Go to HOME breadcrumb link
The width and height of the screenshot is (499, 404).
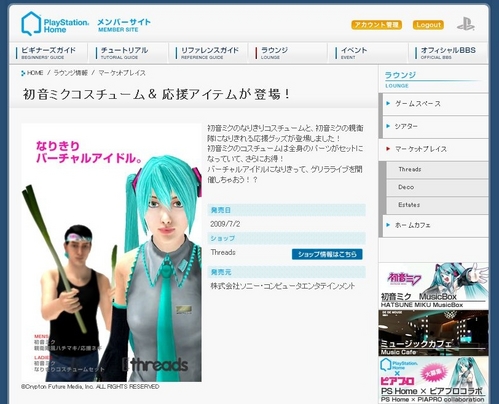(x=35, y=73)
